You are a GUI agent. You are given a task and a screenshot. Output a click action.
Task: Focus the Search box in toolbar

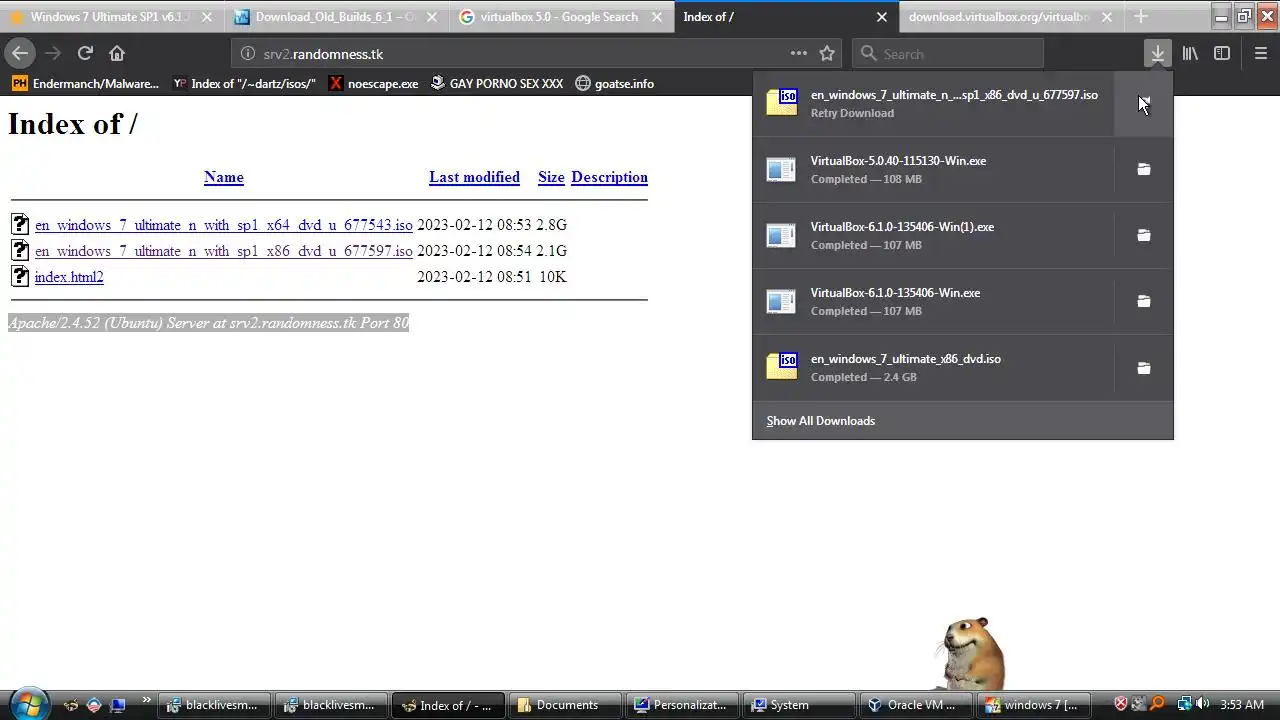pos(948,54)
